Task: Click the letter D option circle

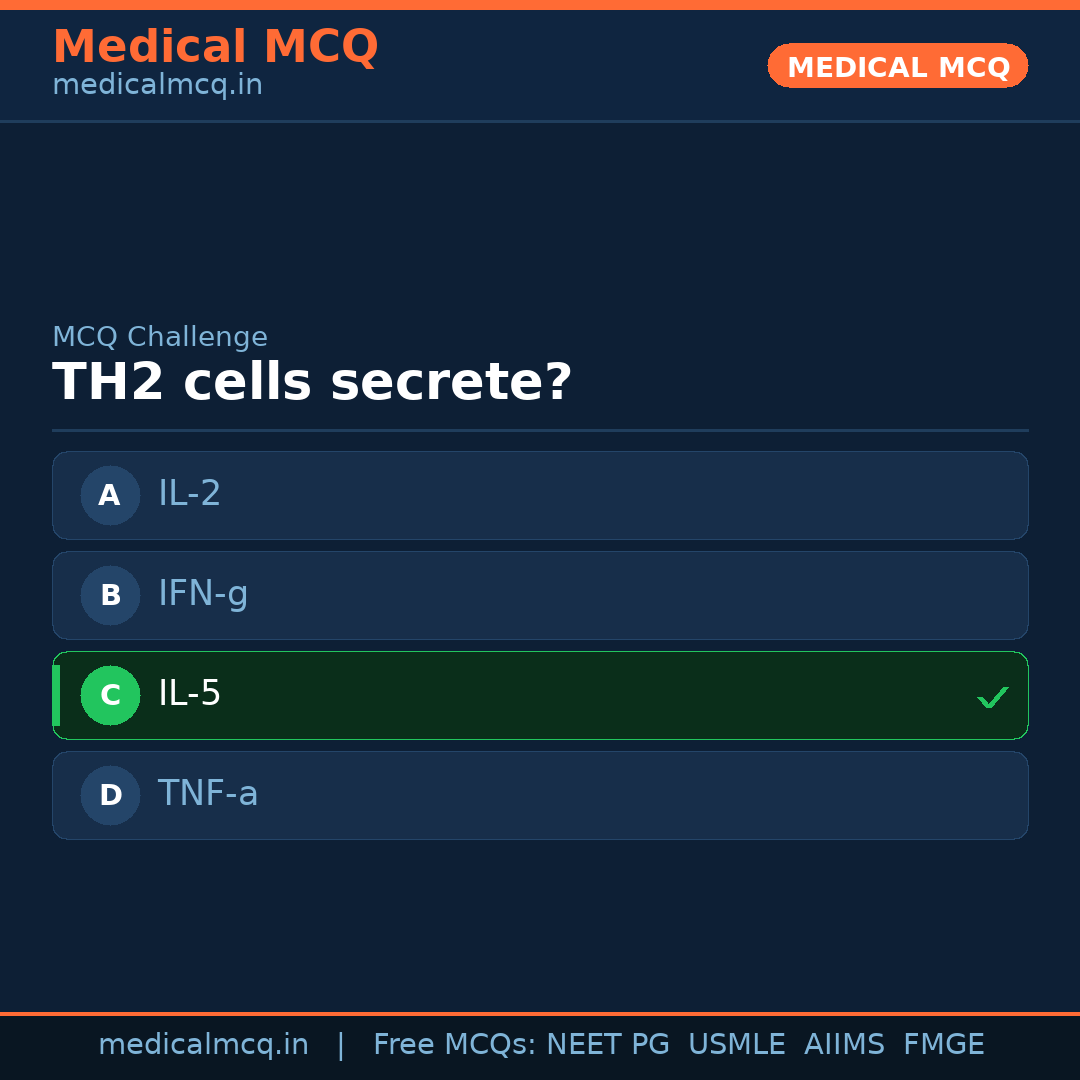Action: 110,795
